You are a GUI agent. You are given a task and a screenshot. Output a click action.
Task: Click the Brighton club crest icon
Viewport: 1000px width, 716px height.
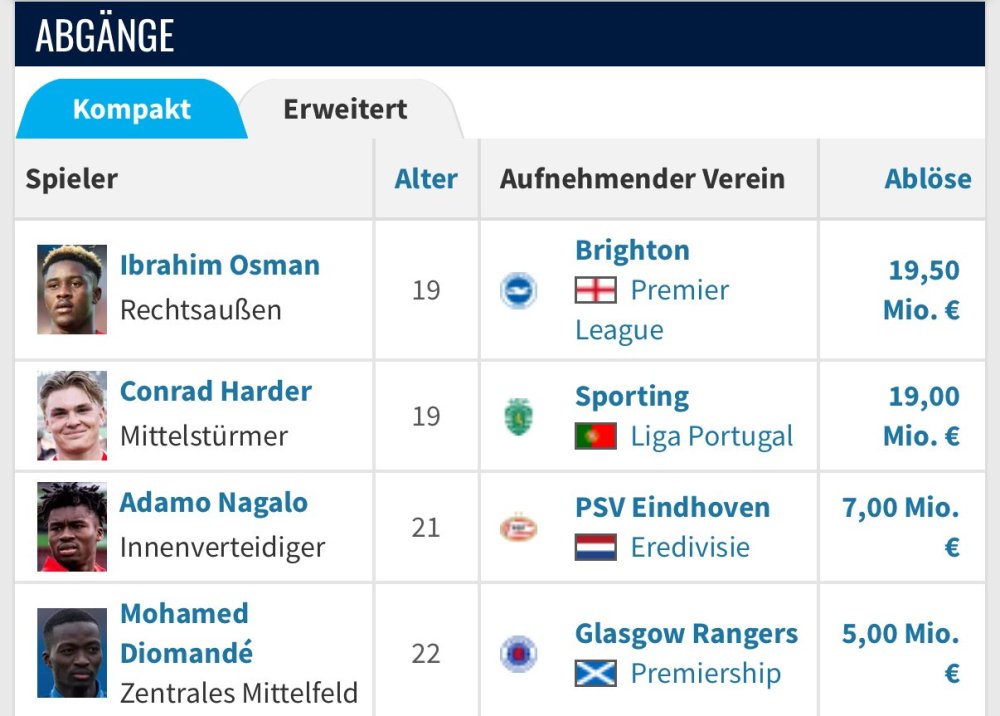coord(518,291)
